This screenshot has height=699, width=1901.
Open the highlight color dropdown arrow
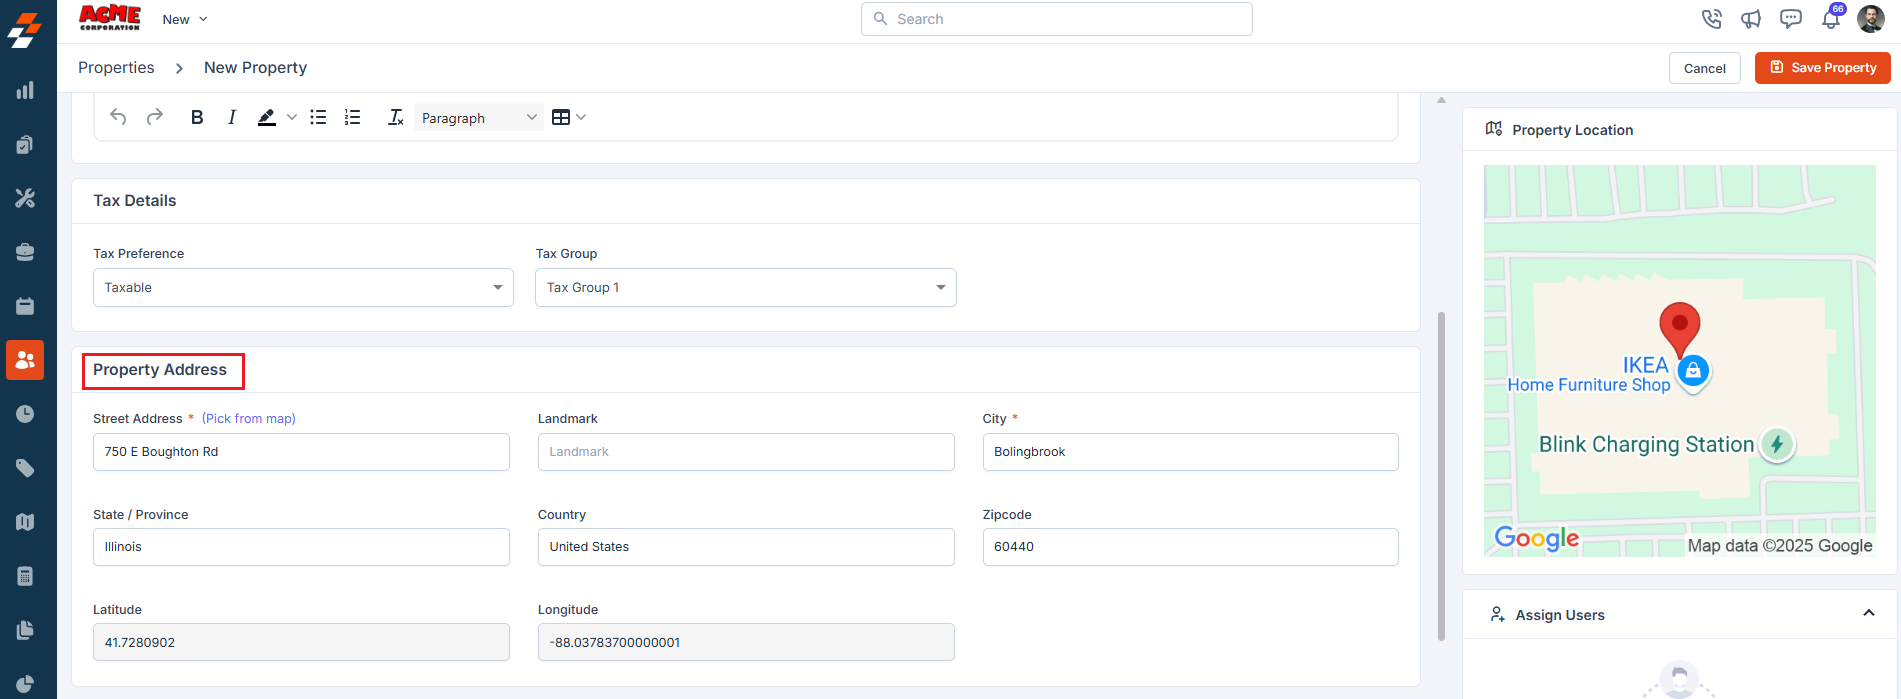291,117
